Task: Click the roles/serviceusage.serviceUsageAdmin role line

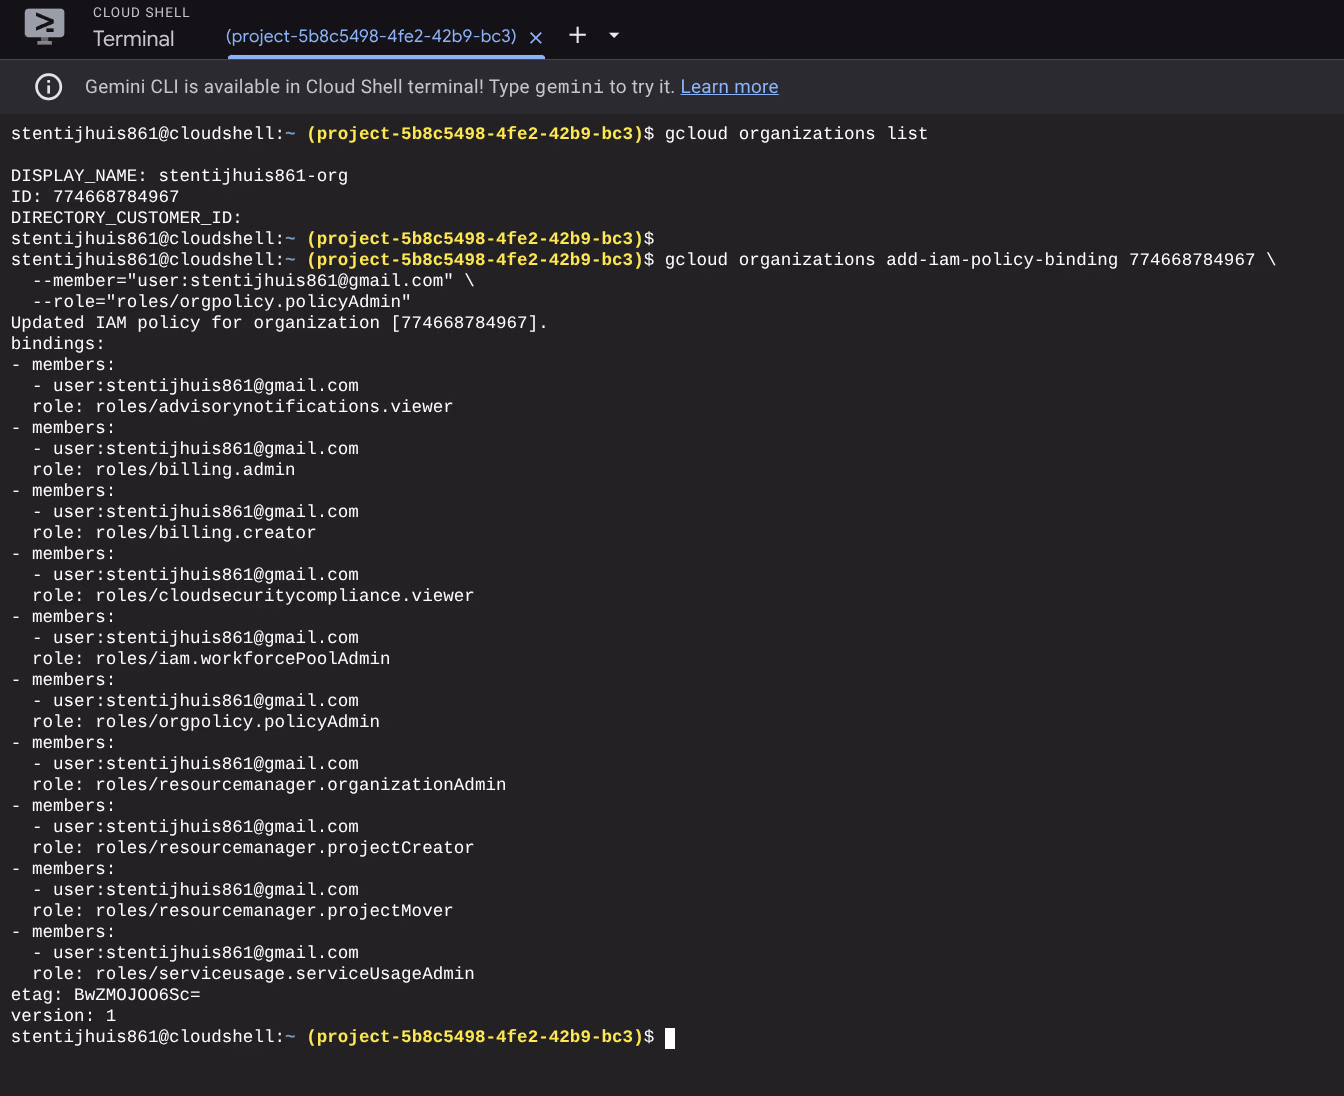Action: tap(253, 974)
